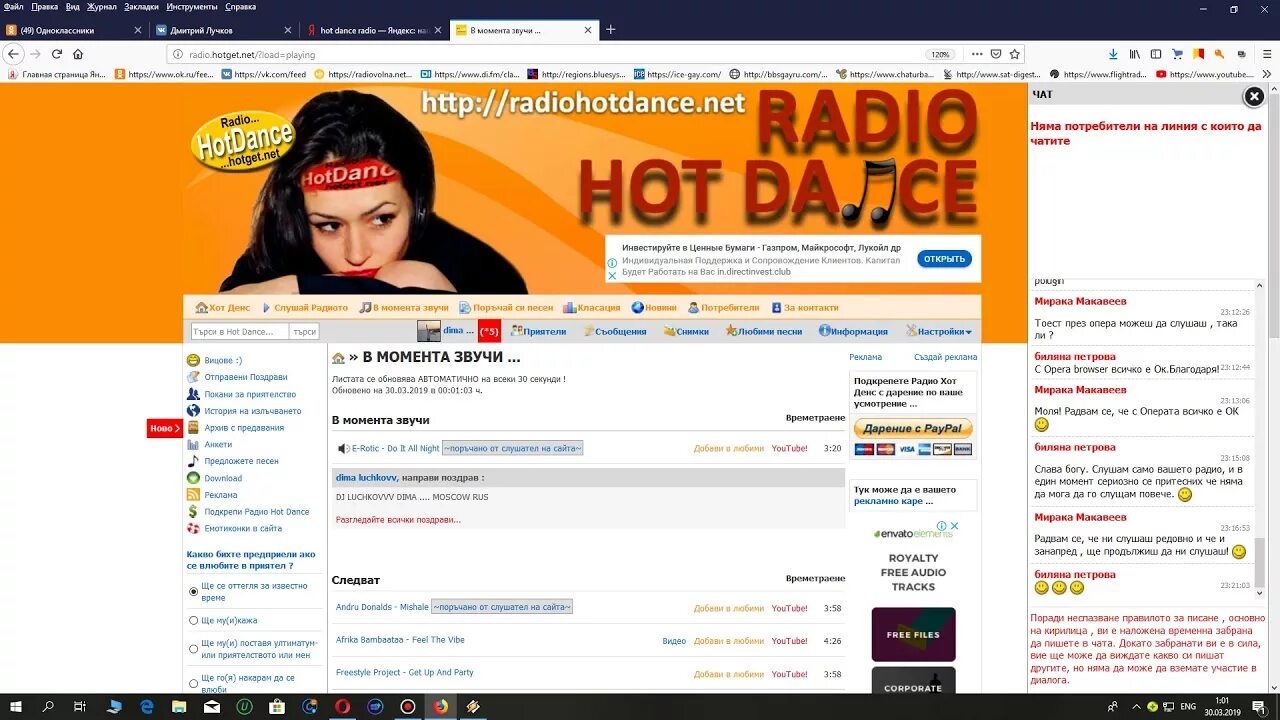Open the Microsoft Edge taskbar icon

147,706
